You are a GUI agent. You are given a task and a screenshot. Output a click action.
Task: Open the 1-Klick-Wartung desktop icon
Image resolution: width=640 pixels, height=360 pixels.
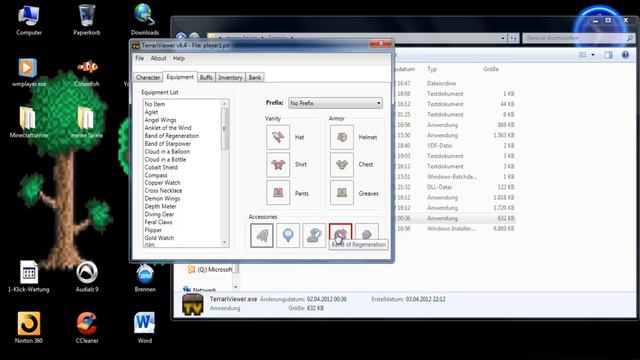point(29,277)
